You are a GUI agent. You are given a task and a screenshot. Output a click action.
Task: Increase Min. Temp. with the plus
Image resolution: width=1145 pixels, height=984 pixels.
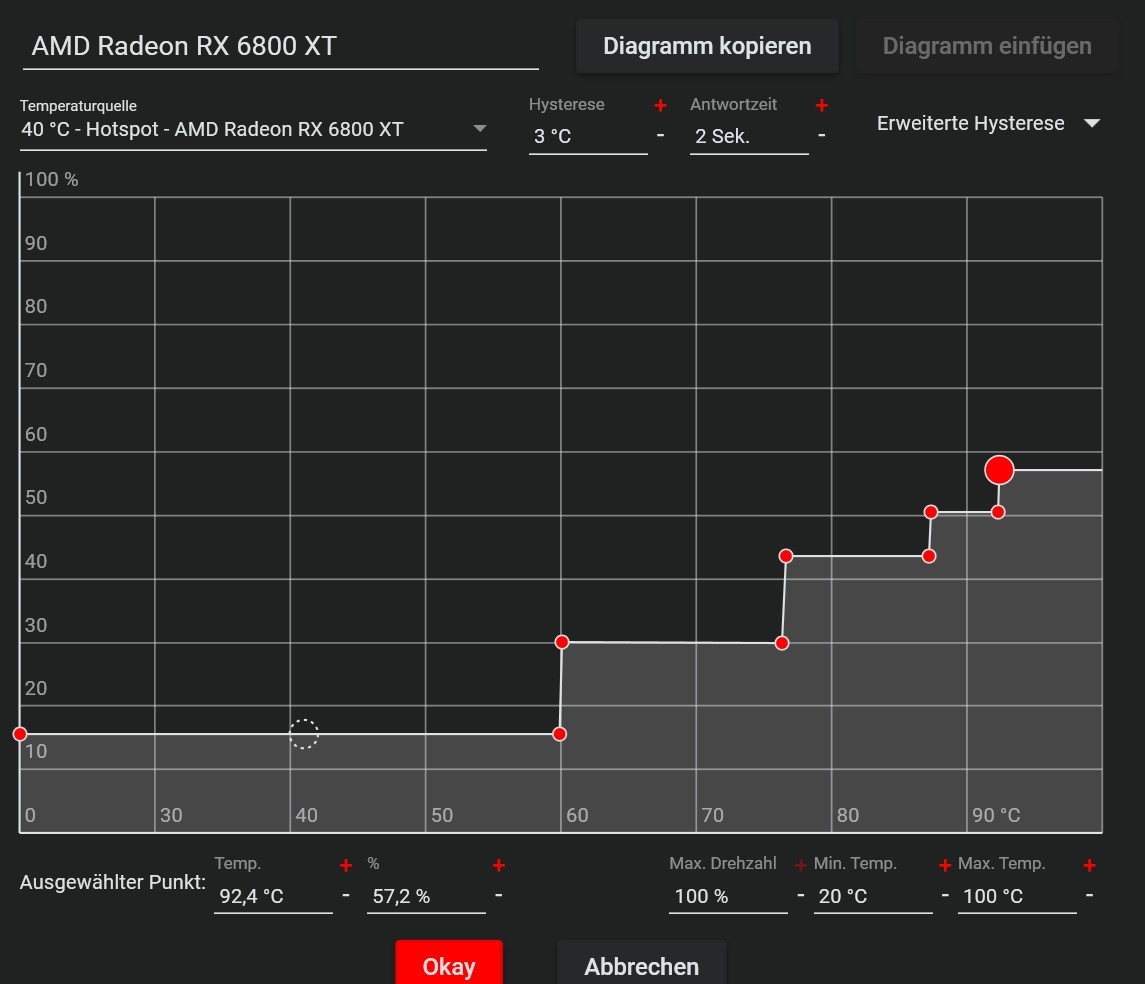pyautogui.click(x=945, y=866)
